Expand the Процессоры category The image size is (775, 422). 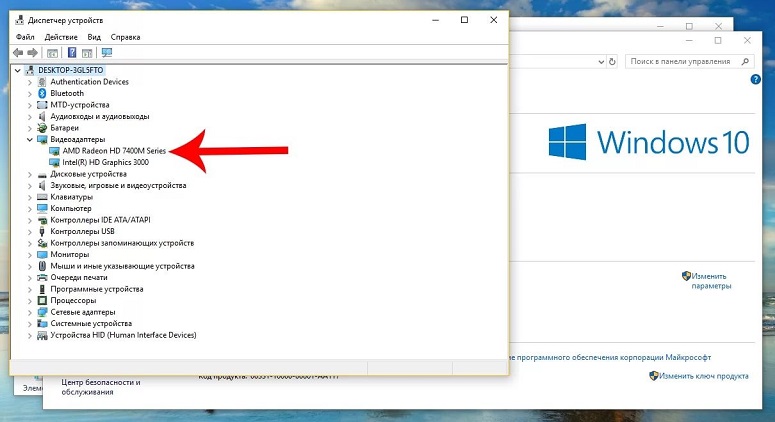tap(30, 301)
